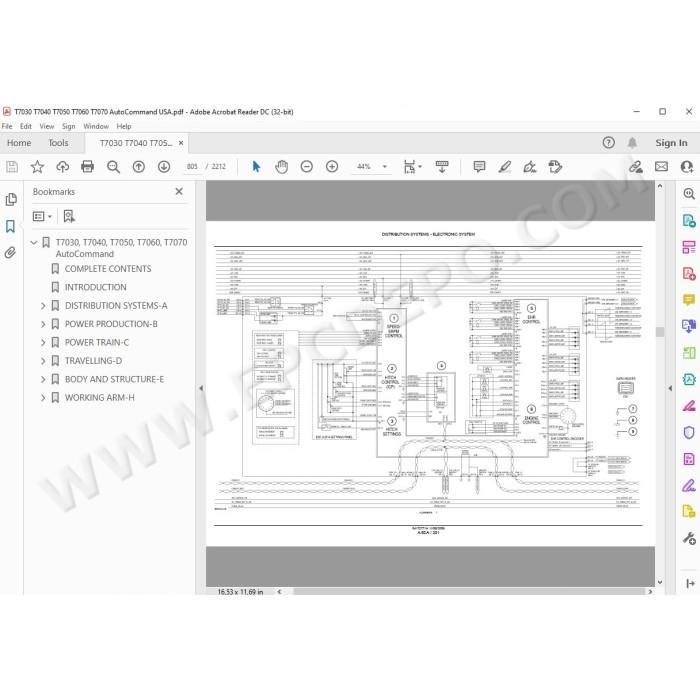Go to next page arrow
This screenshot has width=700, height=700.
(x=164, y=167)
